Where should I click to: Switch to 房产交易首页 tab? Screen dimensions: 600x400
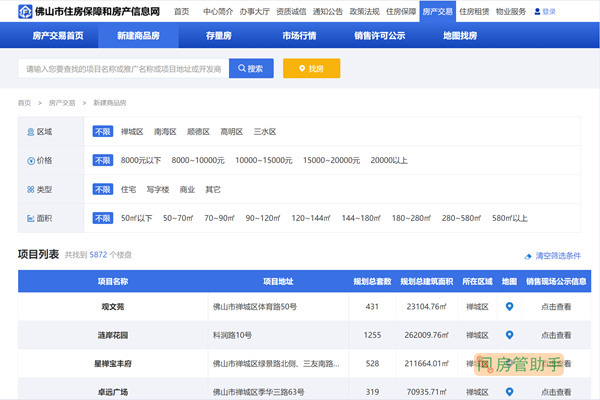tap(58, 36)
